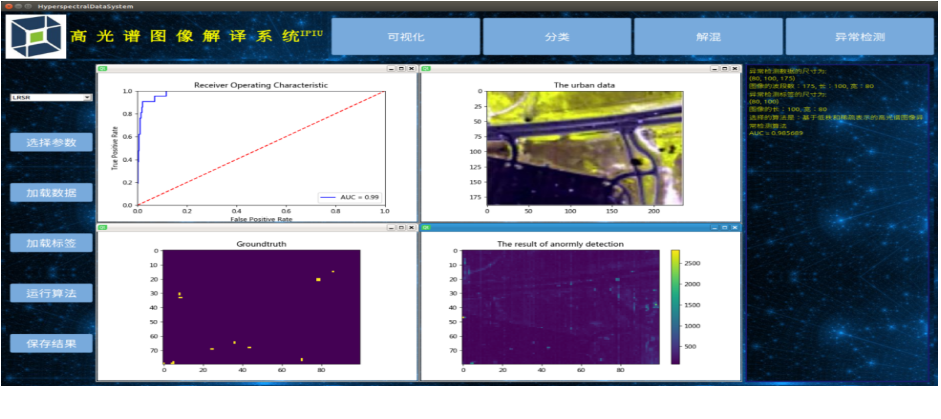This screenshot has width=941, height=419.
Task: Click the 加载标签 button
Action: [51, 243]
